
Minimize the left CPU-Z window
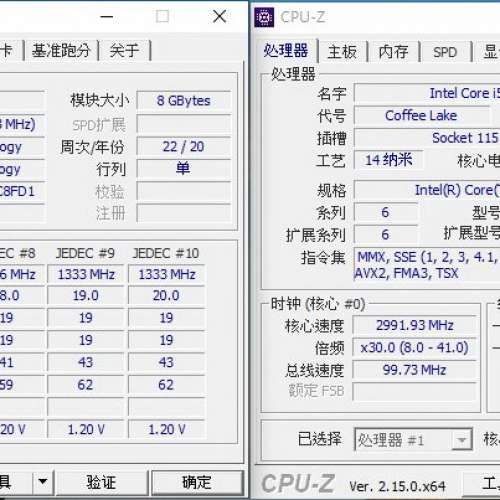pos(107,16)
